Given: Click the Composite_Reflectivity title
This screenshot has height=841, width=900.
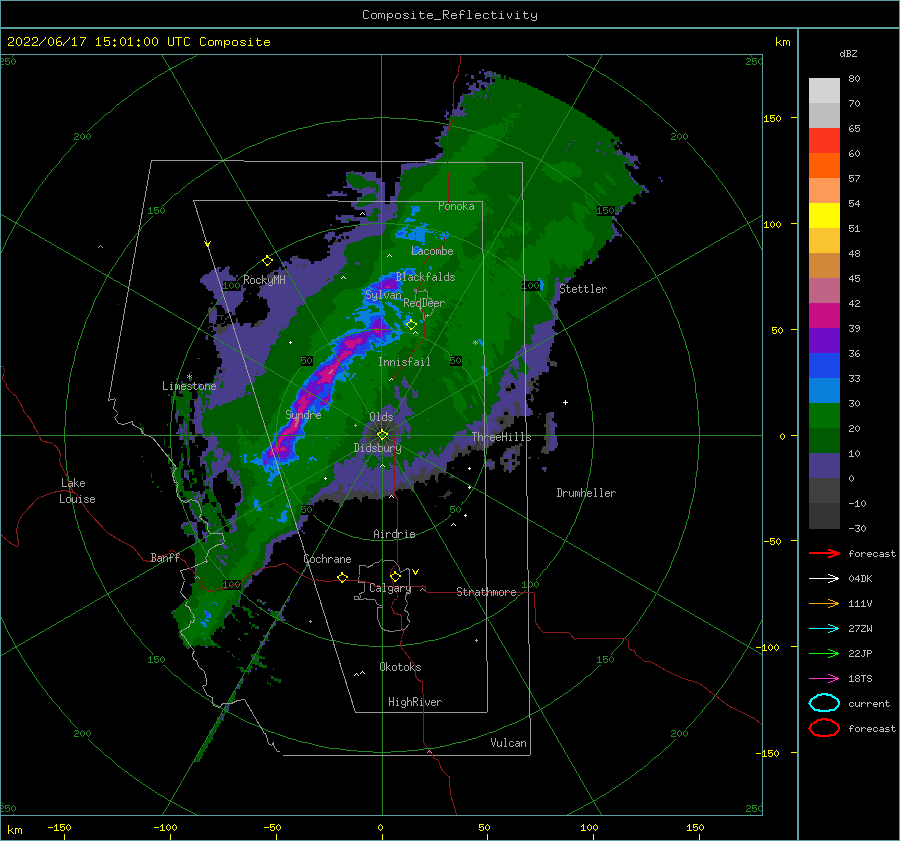Looking at the screenshot, I should coord(450,15).
